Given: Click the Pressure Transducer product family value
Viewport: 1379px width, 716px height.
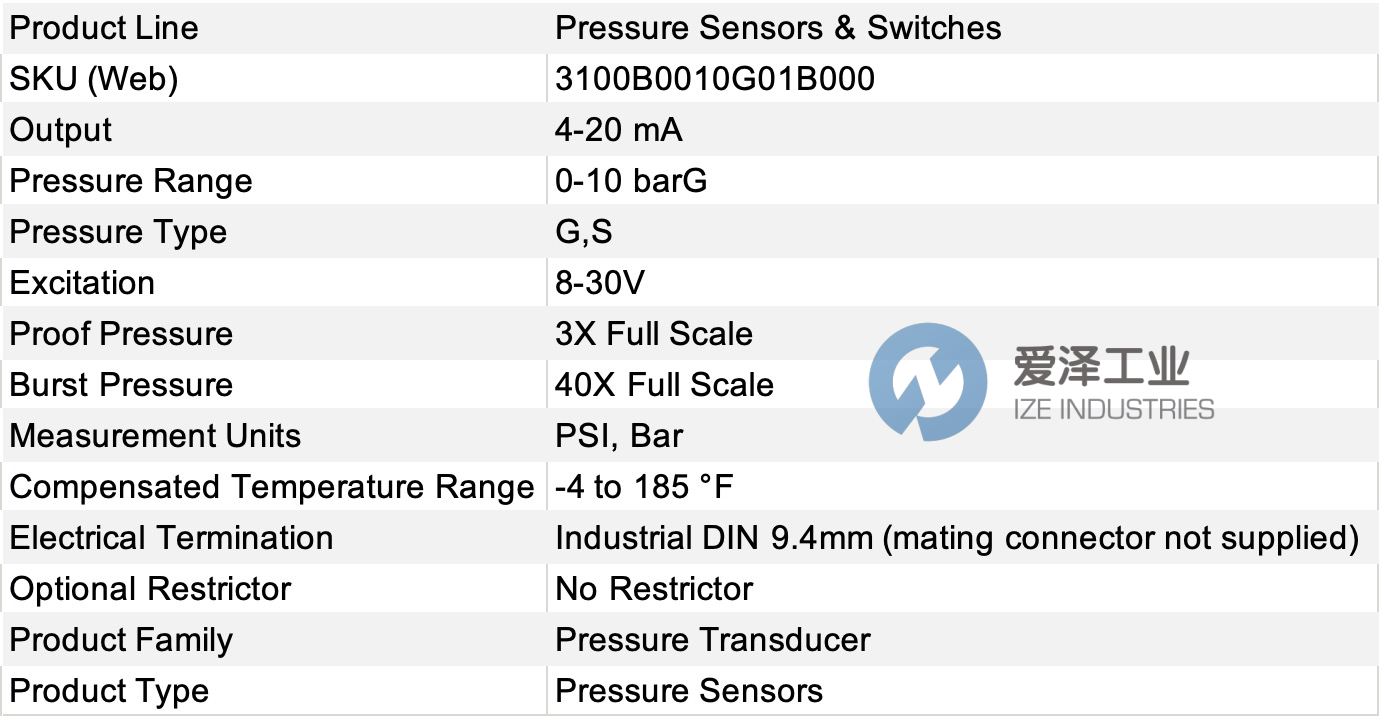Looking at the screenshot, I should click(712, 640).
